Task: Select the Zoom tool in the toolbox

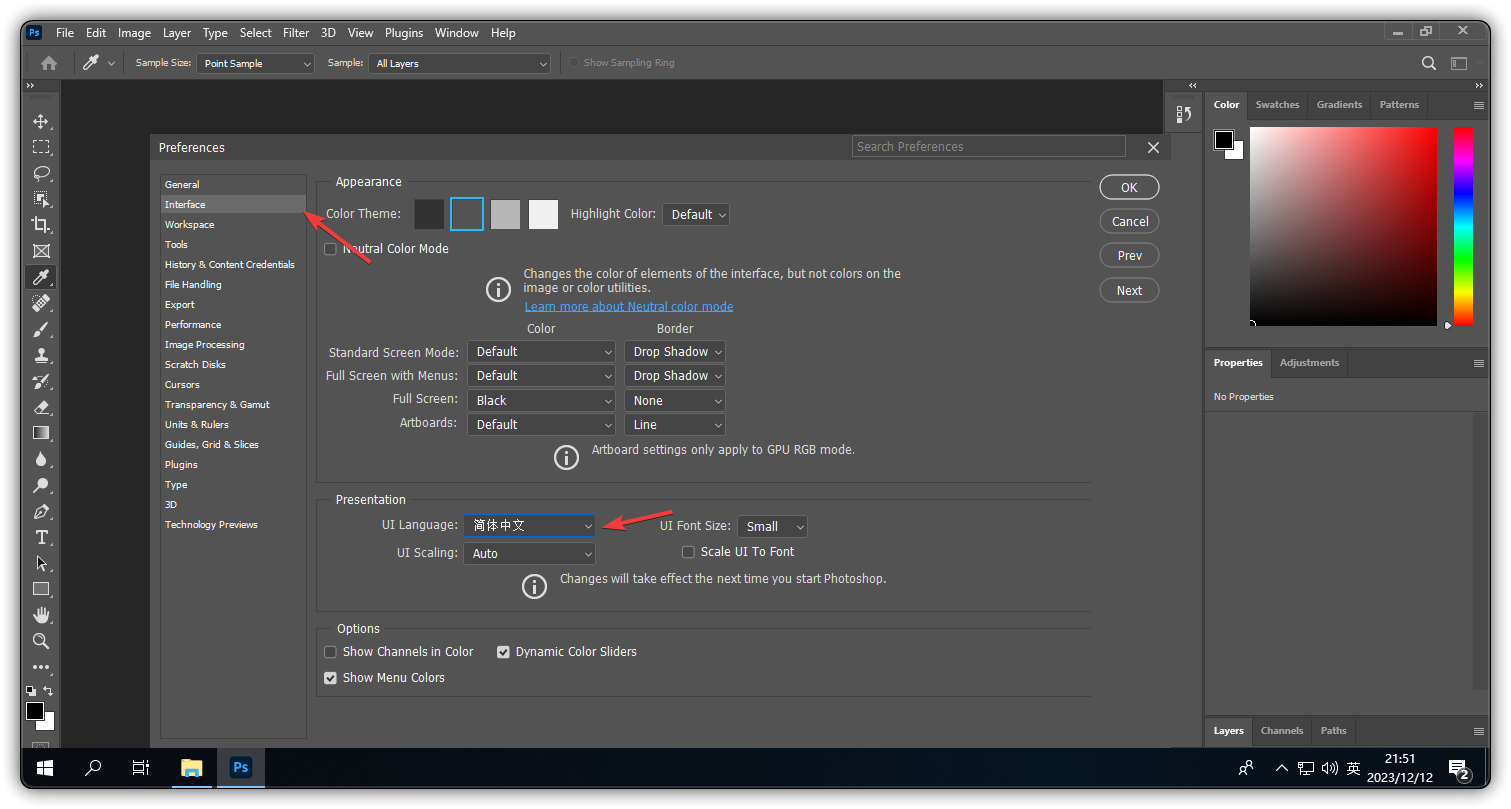Action: tap(41, 641)
